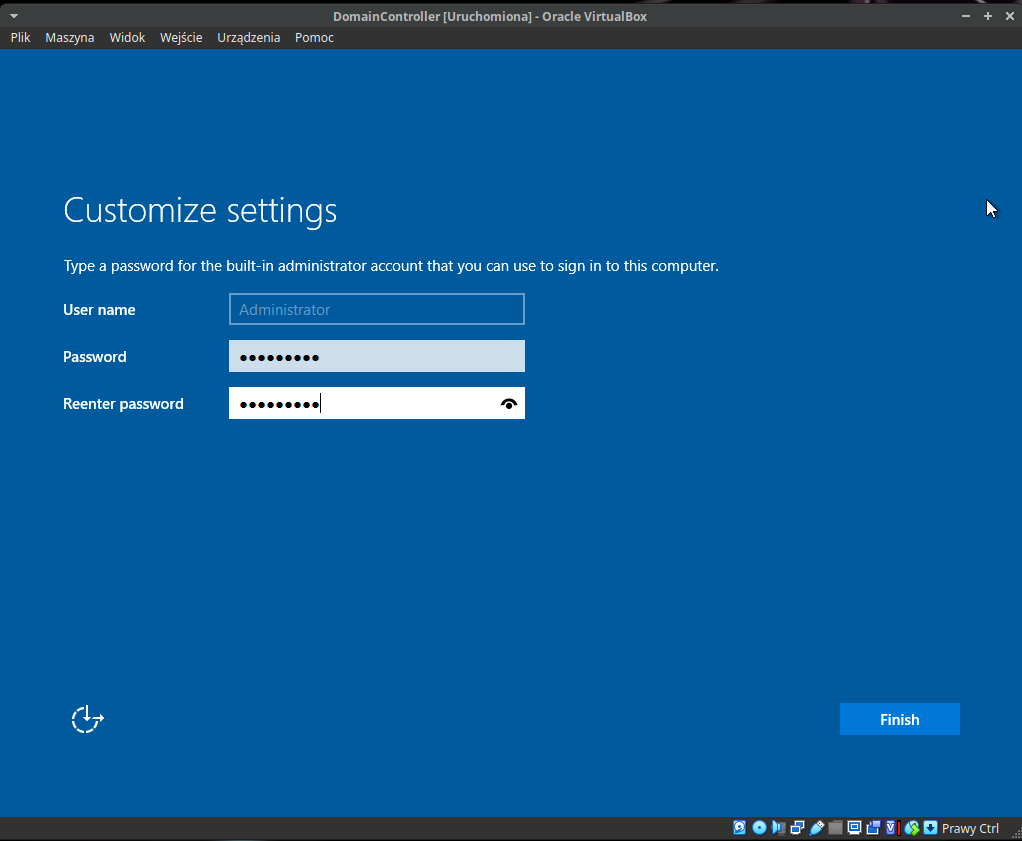Click the shared folders status icon

[x=836, y=827]
